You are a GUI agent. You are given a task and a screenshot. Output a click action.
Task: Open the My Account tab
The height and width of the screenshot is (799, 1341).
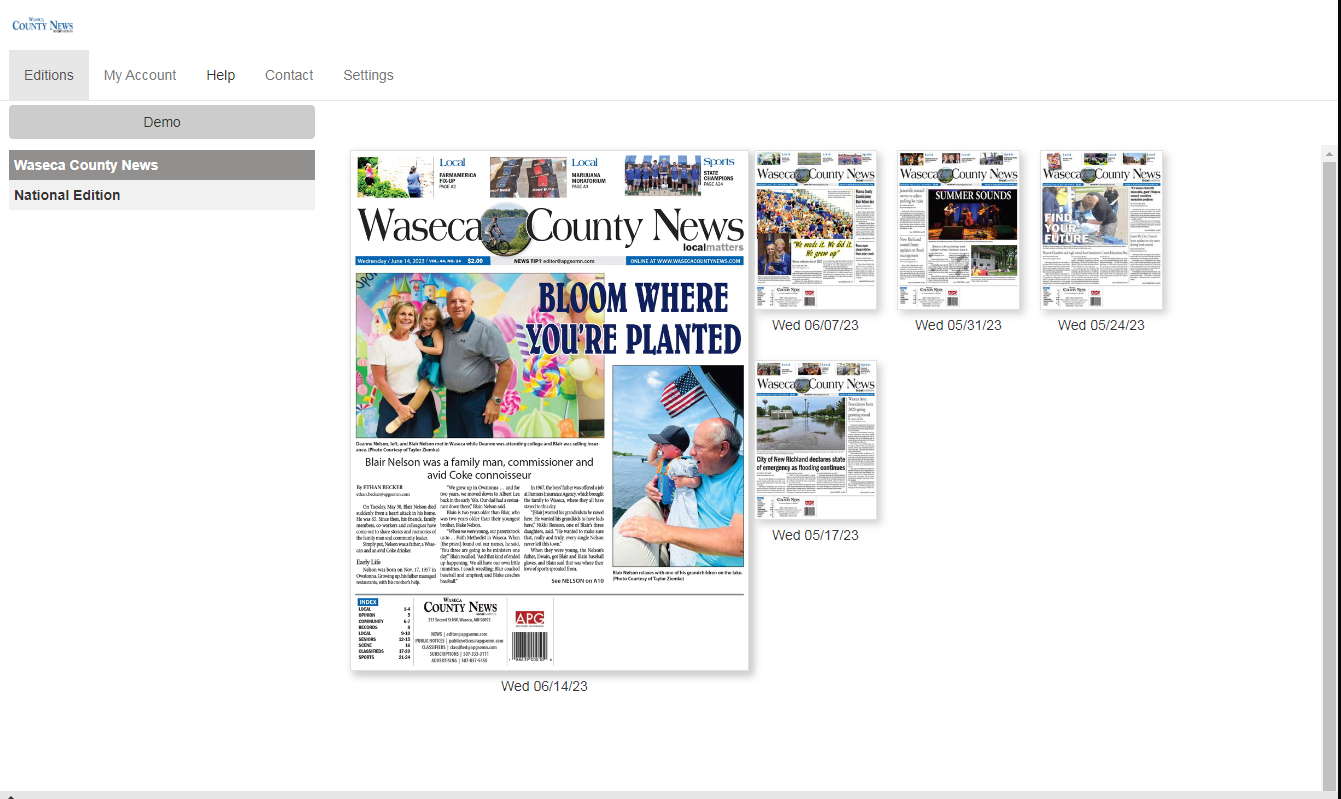tap(140, 75)
